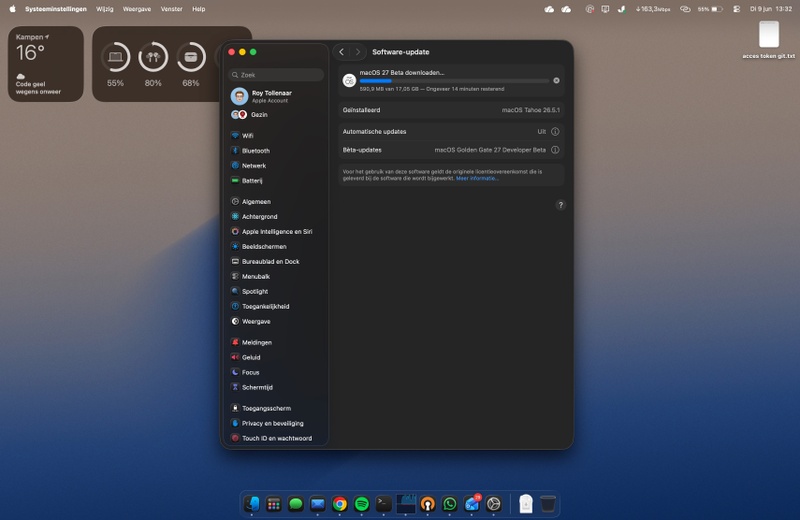This screenshot has height=520, width=800.
Task: Select Toegankelijkheid in the sidebar
Action: click(x=276, y=306)
